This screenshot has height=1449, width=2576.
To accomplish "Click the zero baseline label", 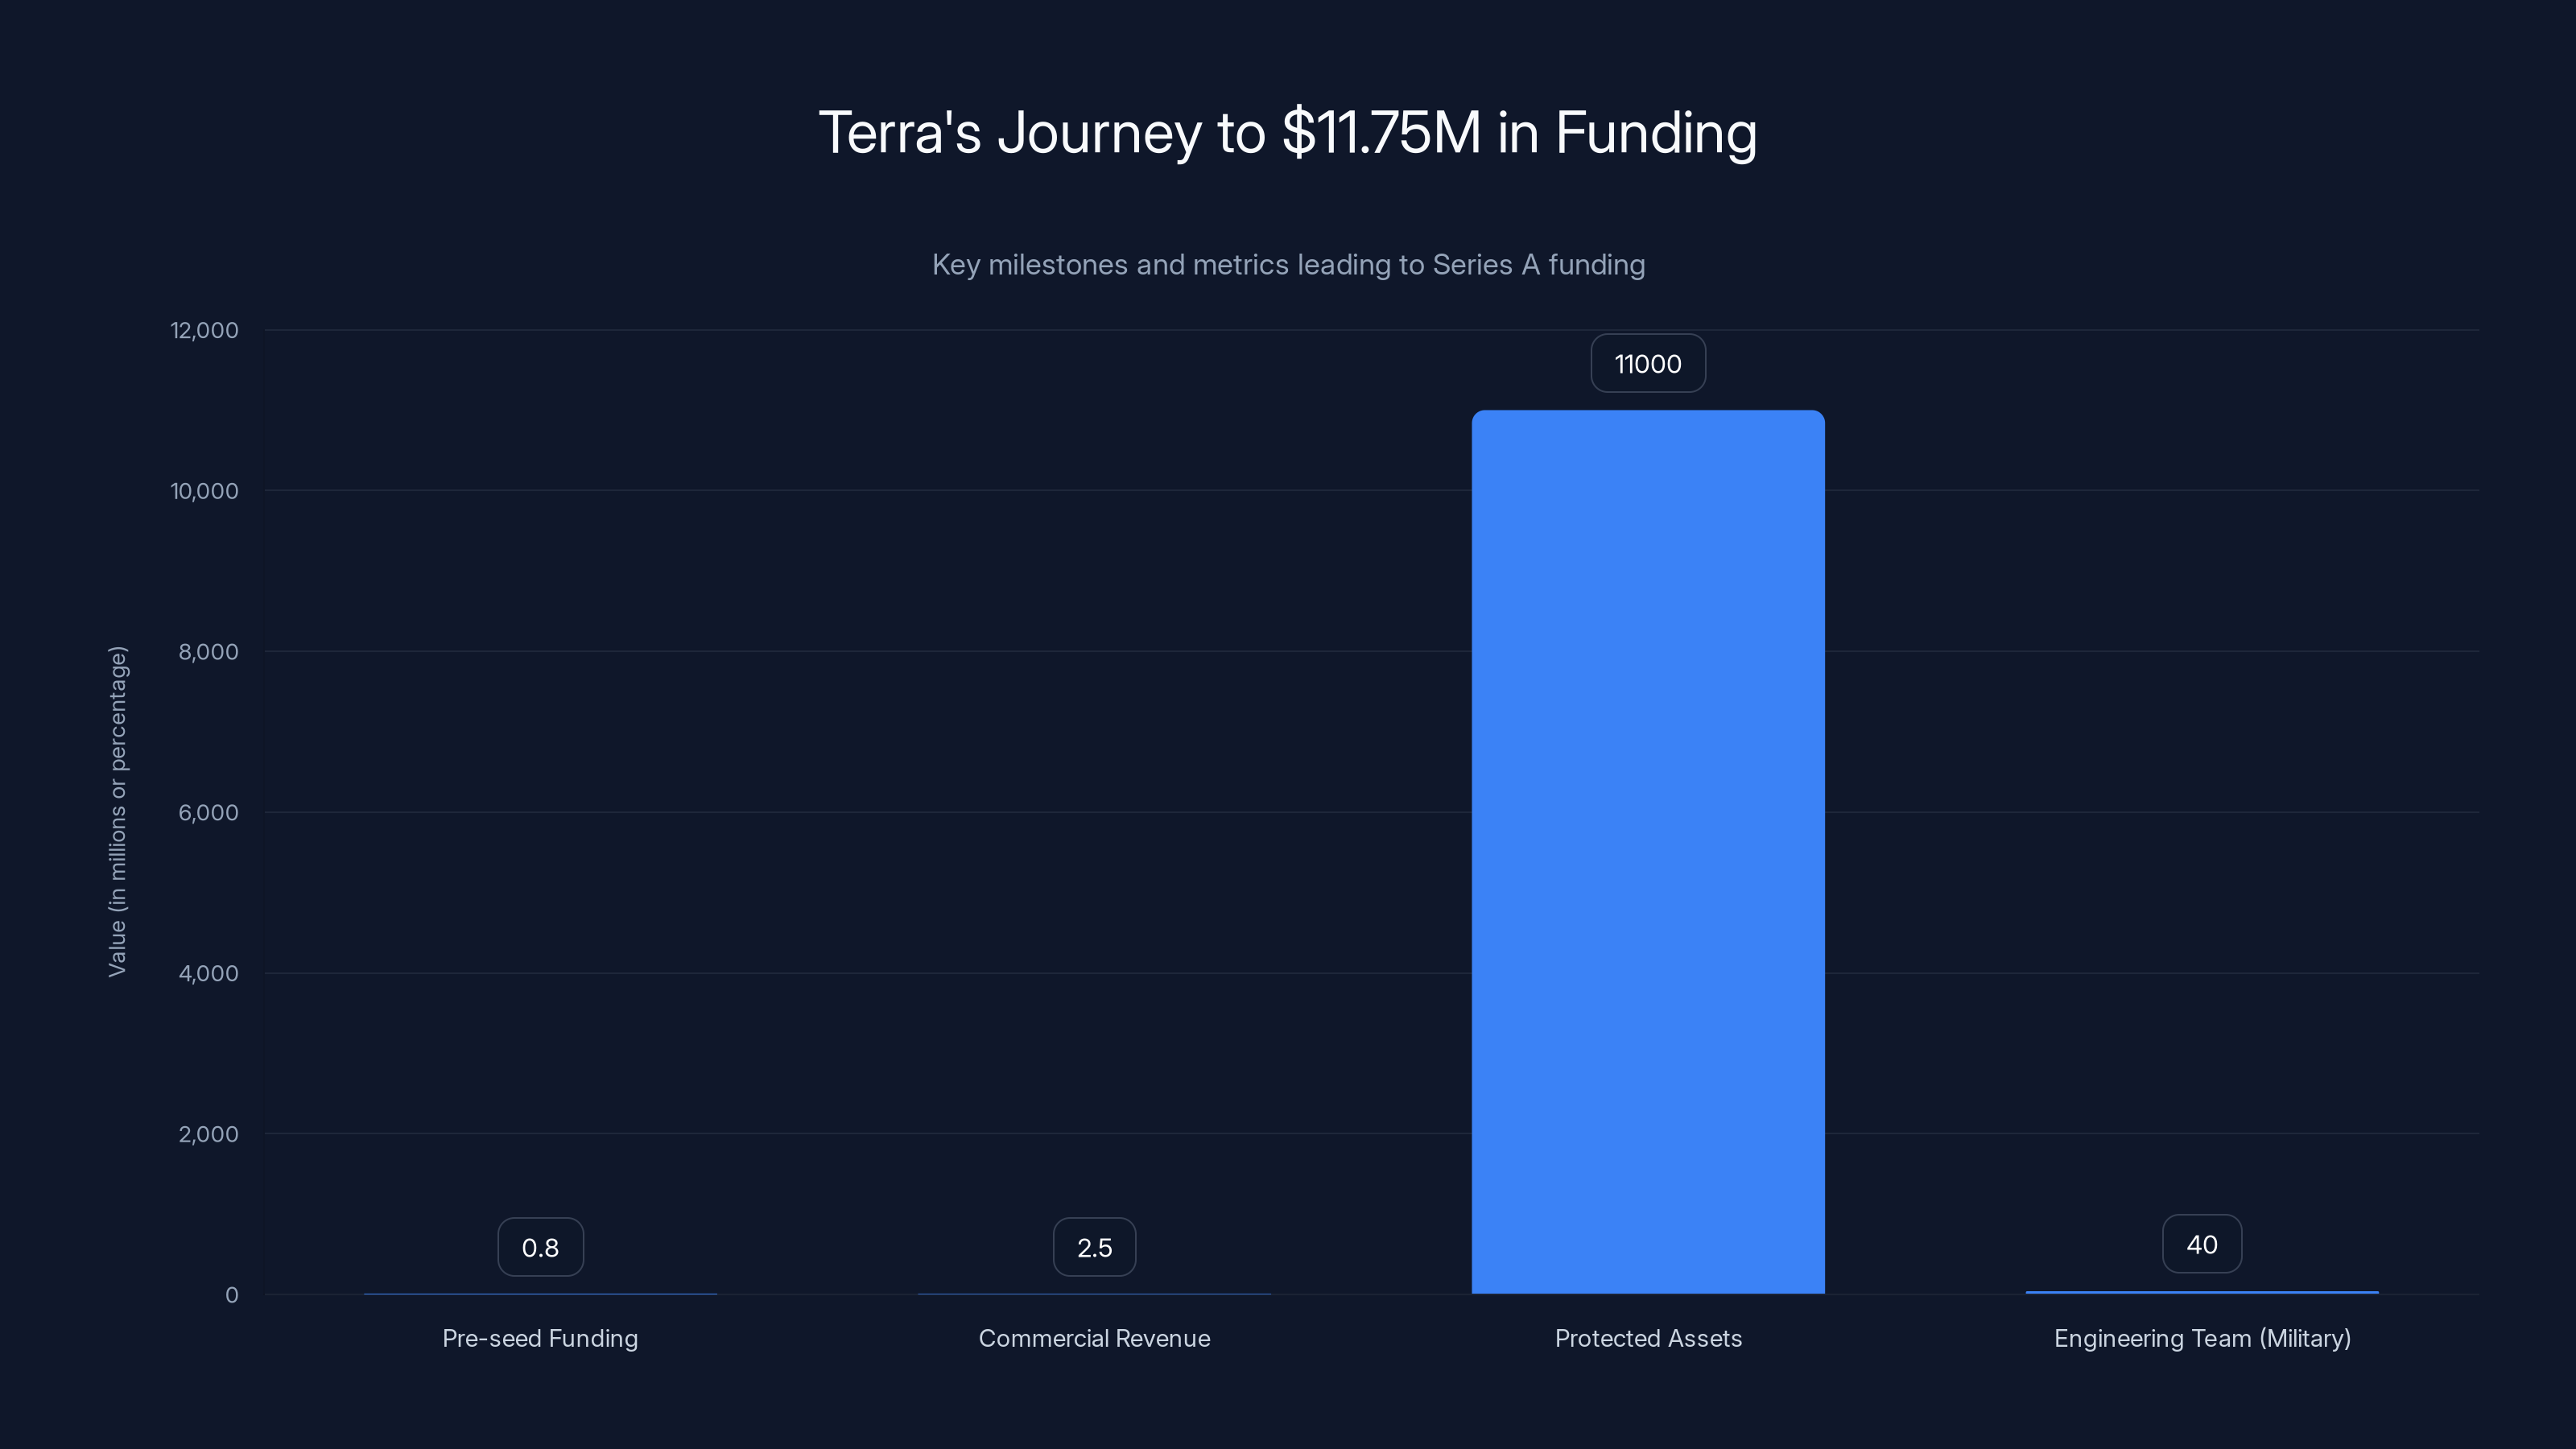I will point(232,1295).
